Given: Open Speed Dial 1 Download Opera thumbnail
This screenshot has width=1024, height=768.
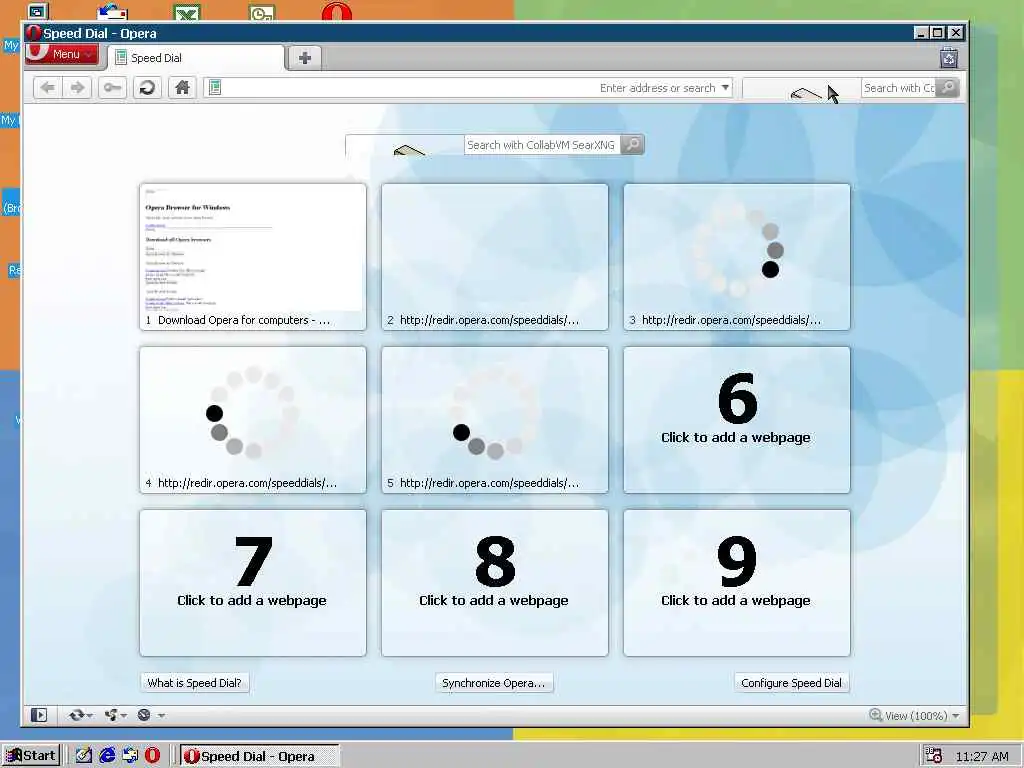Looking at the screenshot, I should [x=253, y=257].
